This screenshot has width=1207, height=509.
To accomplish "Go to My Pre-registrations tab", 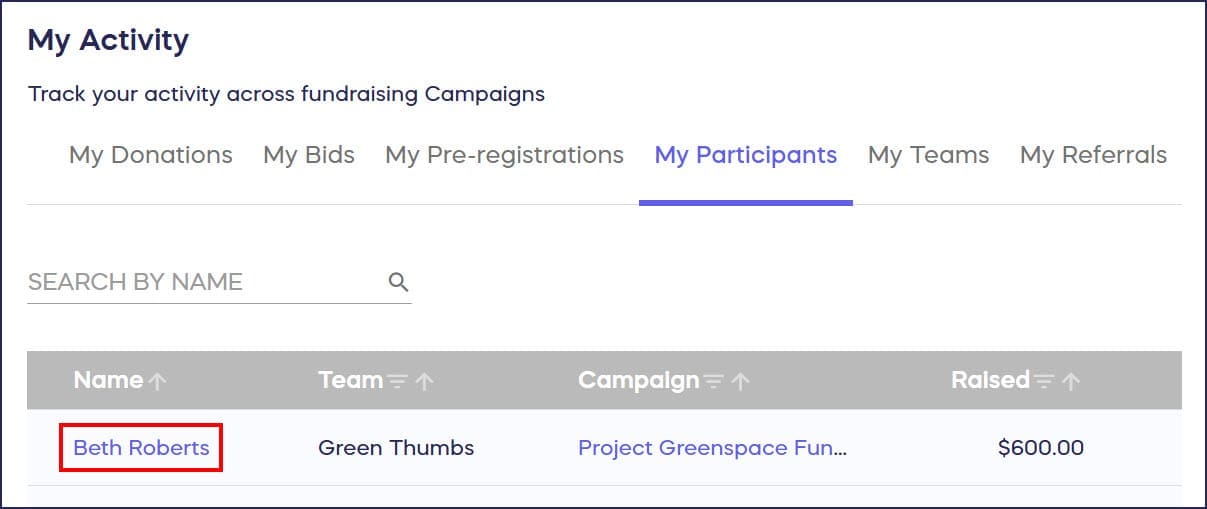I will (x=504, y=155).
